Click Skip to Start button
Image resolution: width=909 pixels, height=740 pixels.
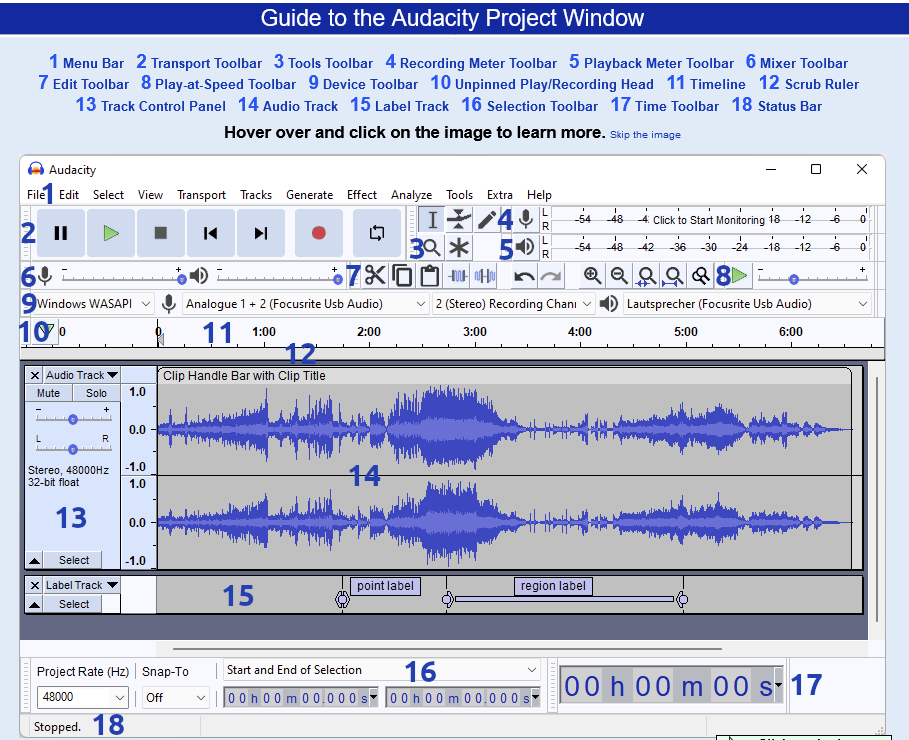click(211, 233)
